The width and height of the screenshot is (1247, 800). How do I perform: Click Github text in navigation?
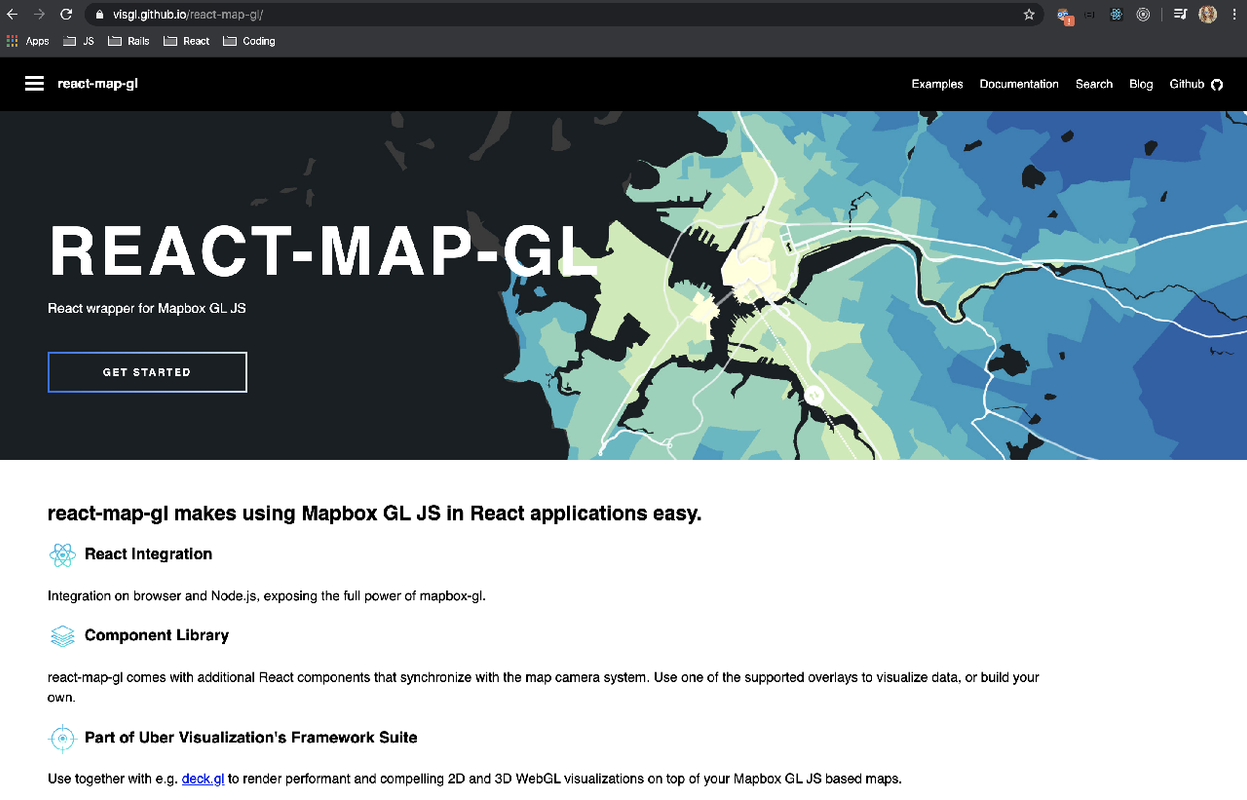[1187, 84]
